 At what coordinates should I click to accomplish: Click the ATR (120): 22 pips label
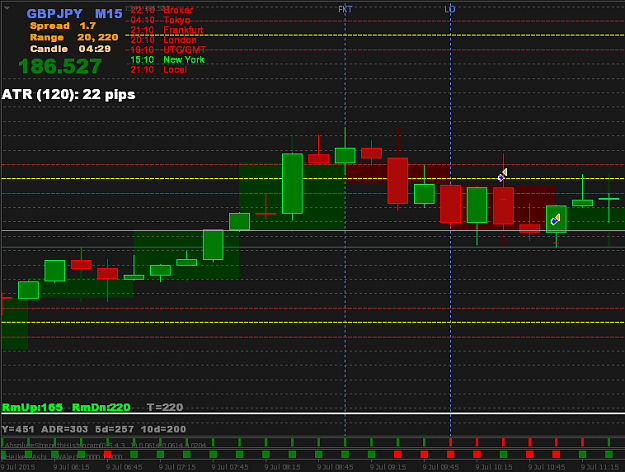pos(69,94)
